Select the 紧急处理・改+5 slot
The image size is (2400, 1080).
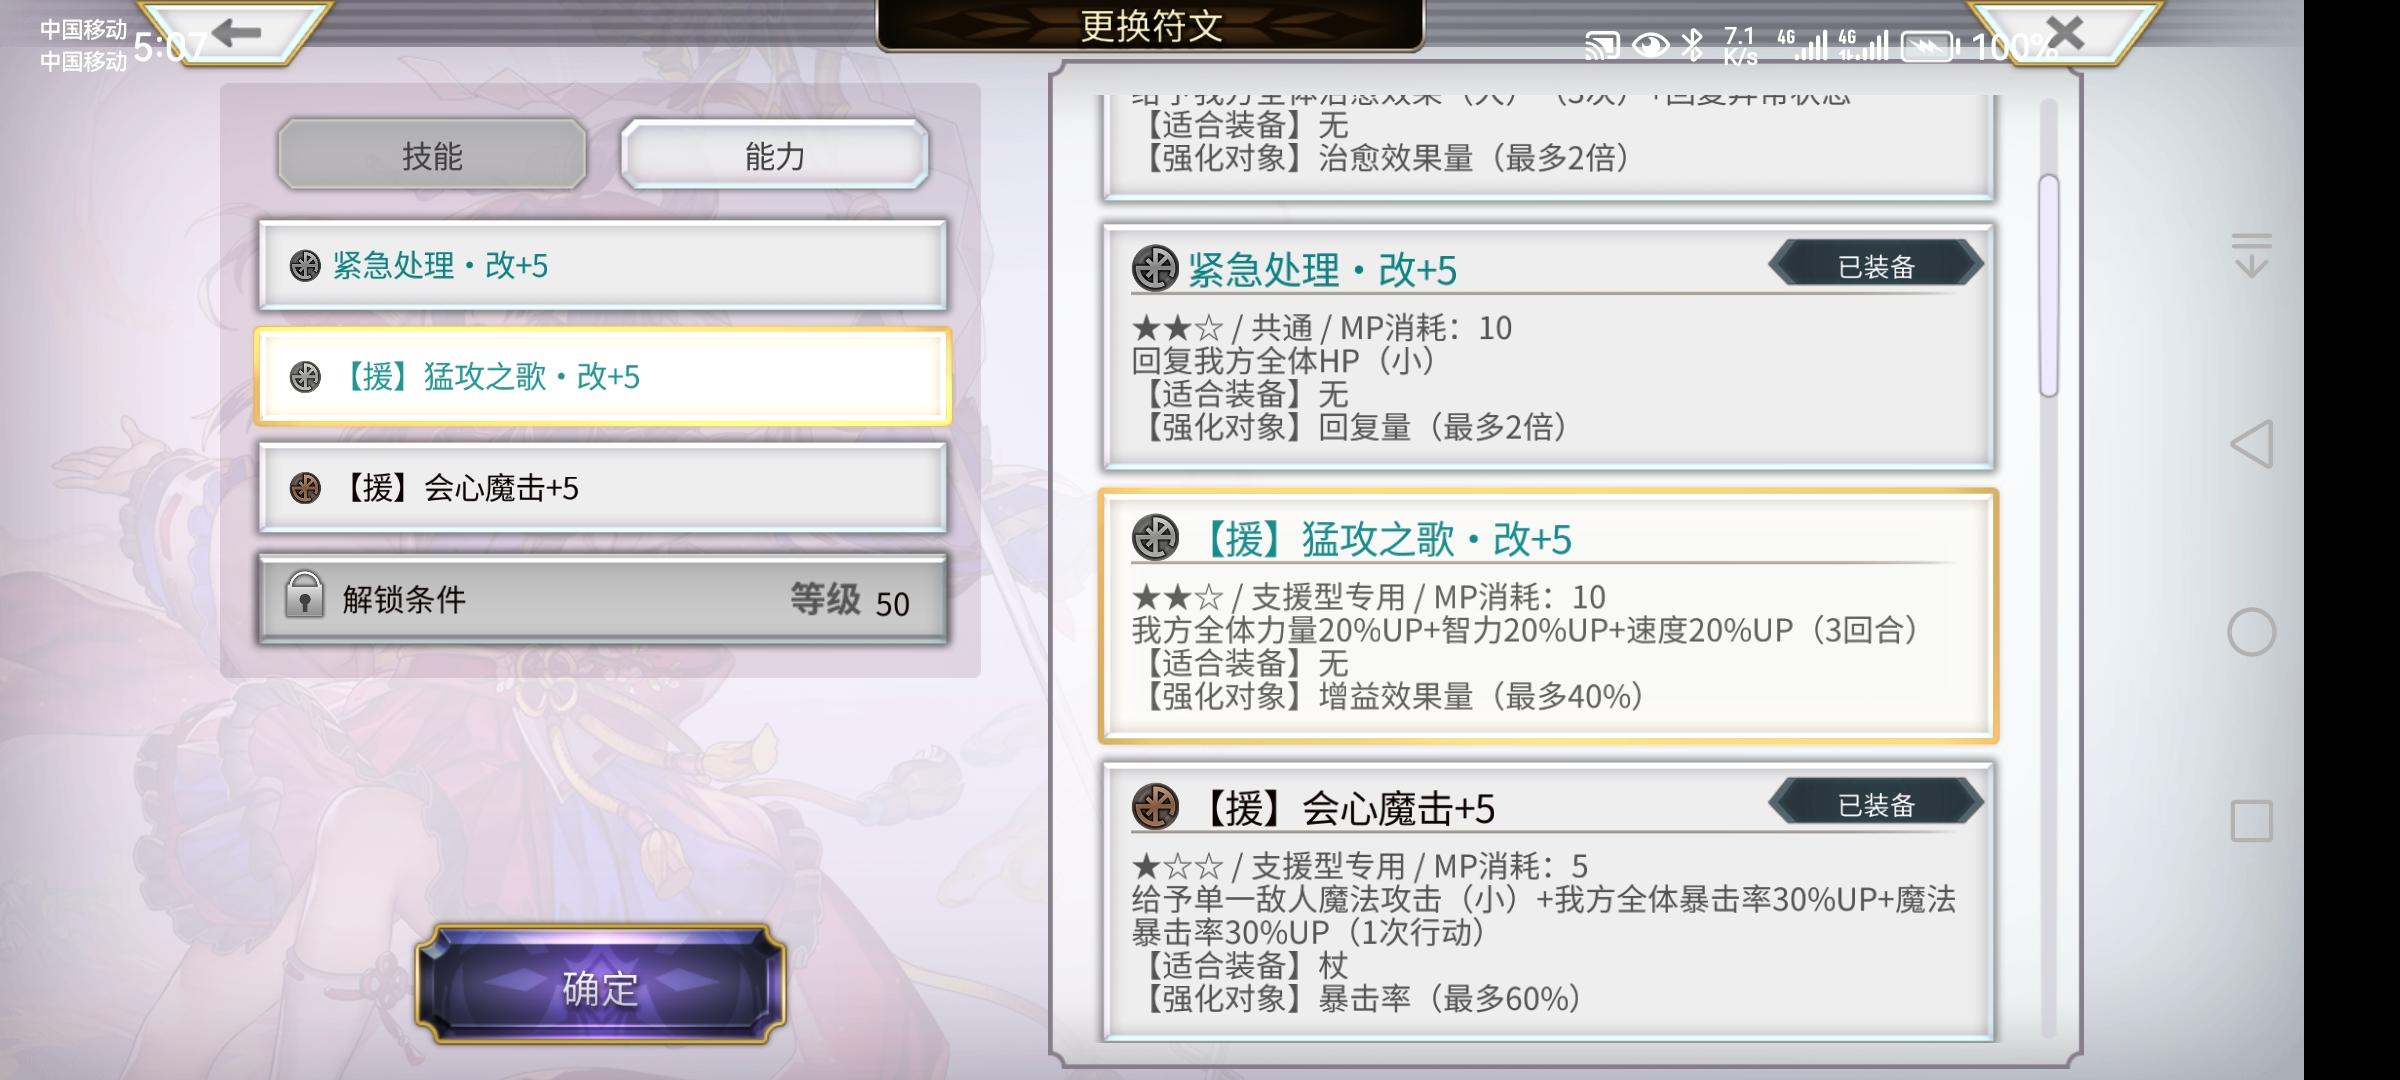603,265
